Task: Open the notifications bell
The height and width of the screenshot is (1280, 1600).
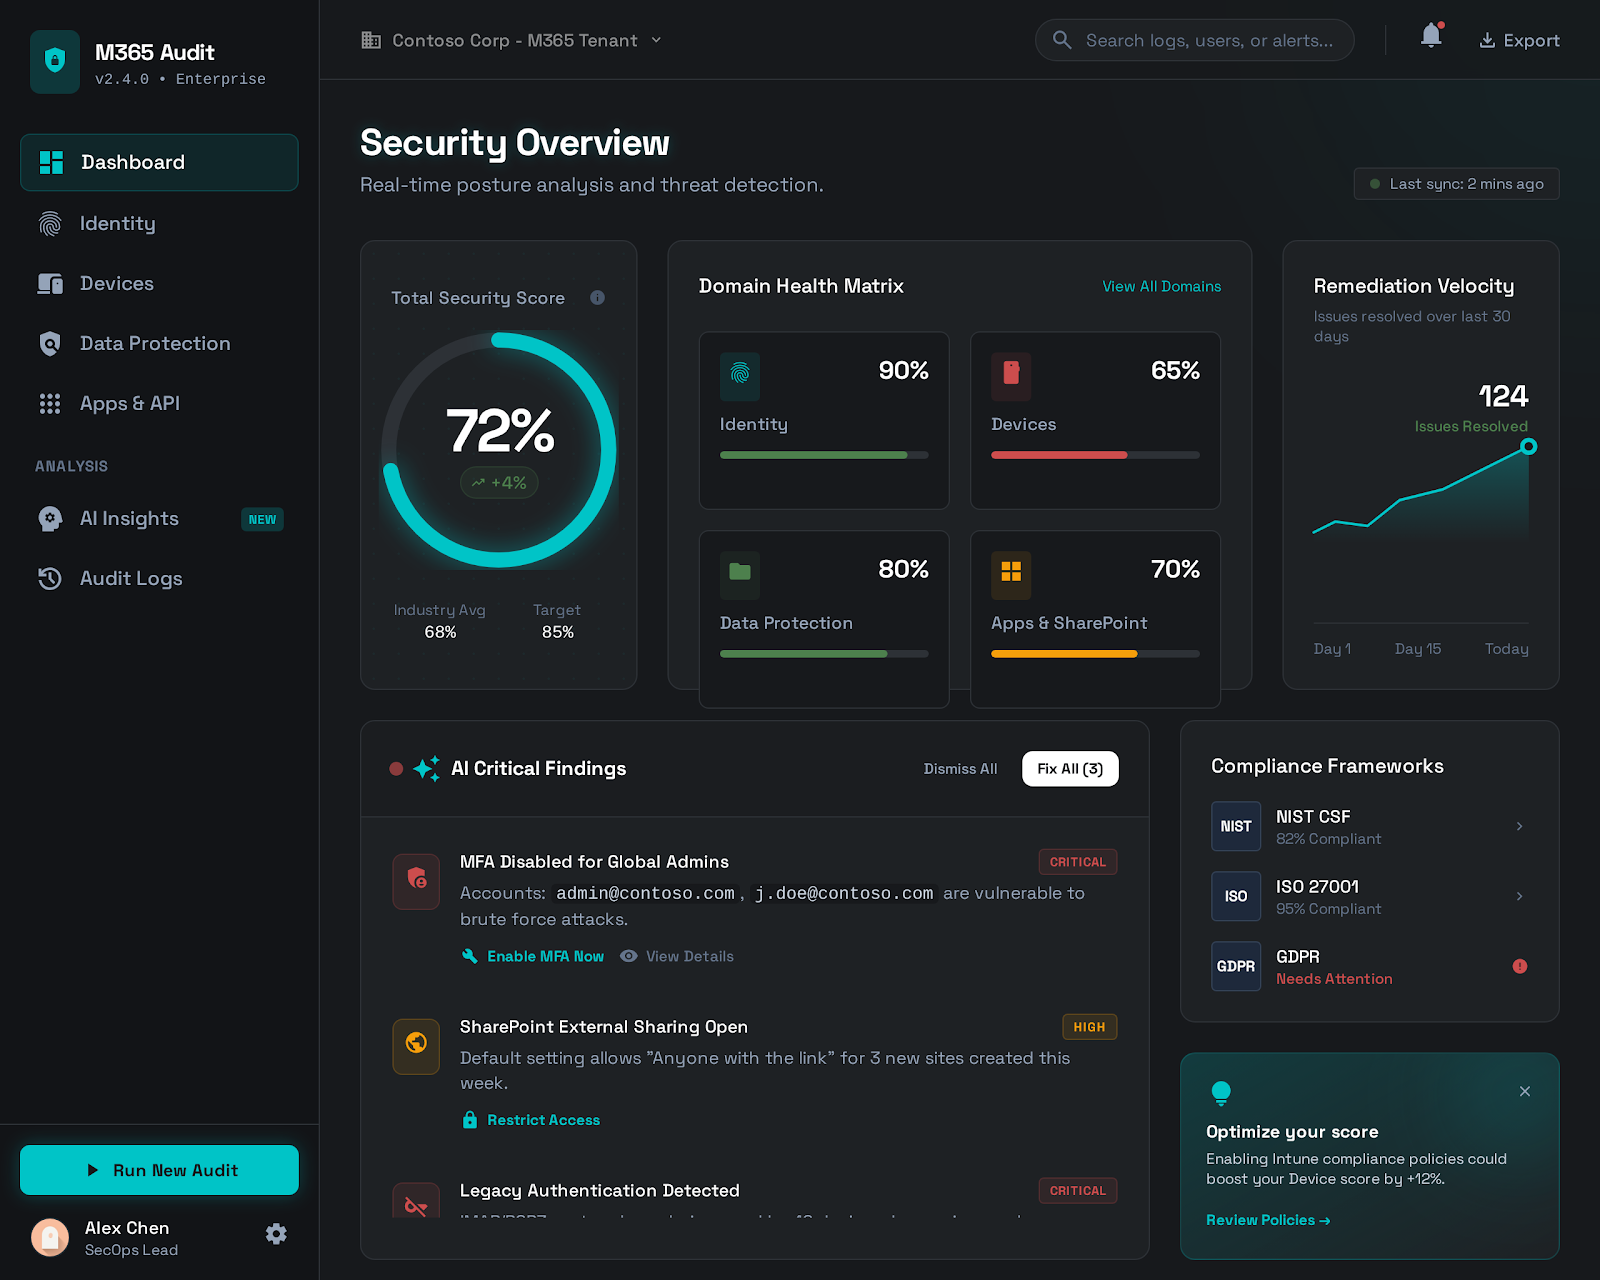Action: click(1432, 36)
